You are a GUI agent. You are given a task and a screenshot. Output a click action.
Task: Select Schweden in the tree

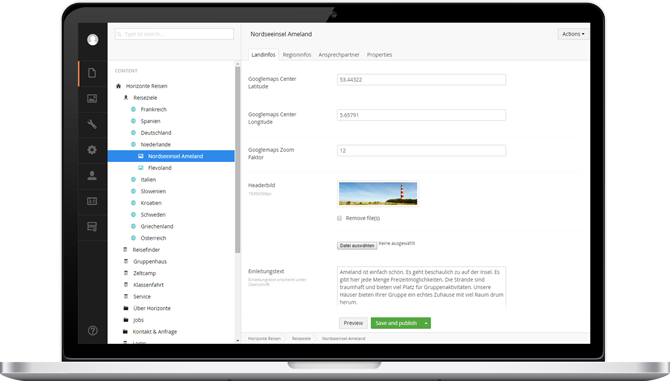click(x=153, y=215)
